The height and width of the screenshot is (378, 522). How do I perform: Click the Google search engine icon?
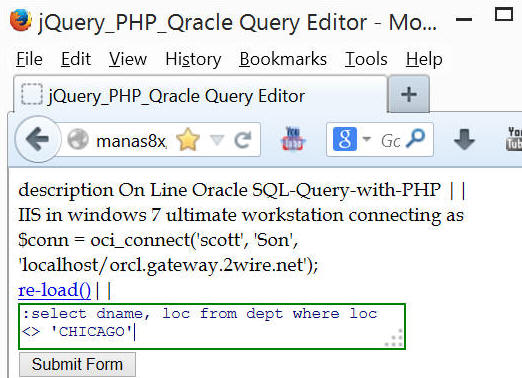345,139
